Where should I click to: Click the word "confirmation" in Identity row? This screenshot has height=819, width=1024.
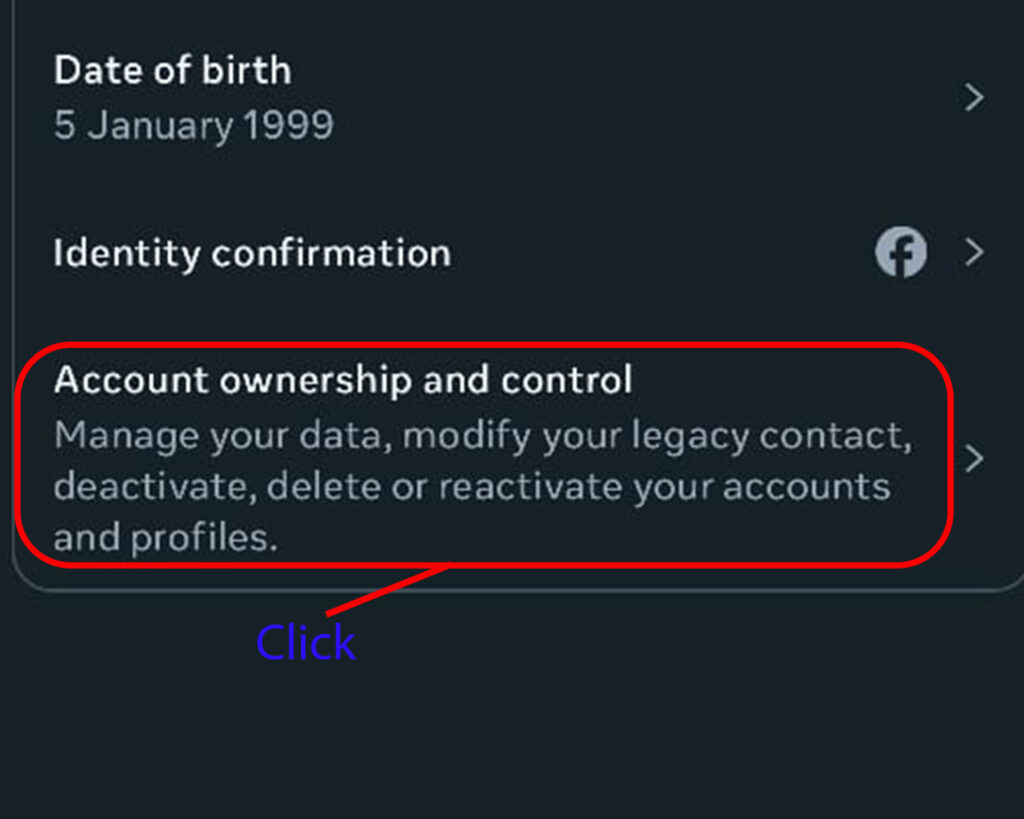[331, 253]
